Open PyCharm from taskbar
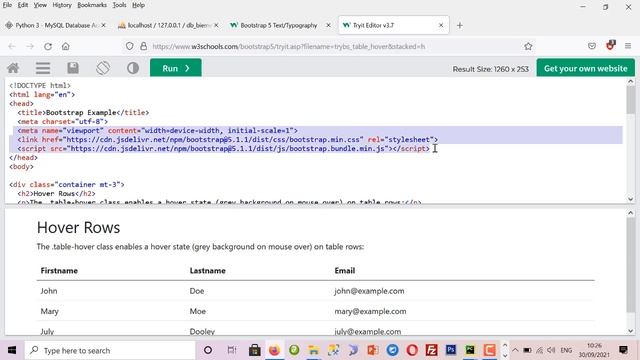The image size is (640, 360). pos(470,350)
